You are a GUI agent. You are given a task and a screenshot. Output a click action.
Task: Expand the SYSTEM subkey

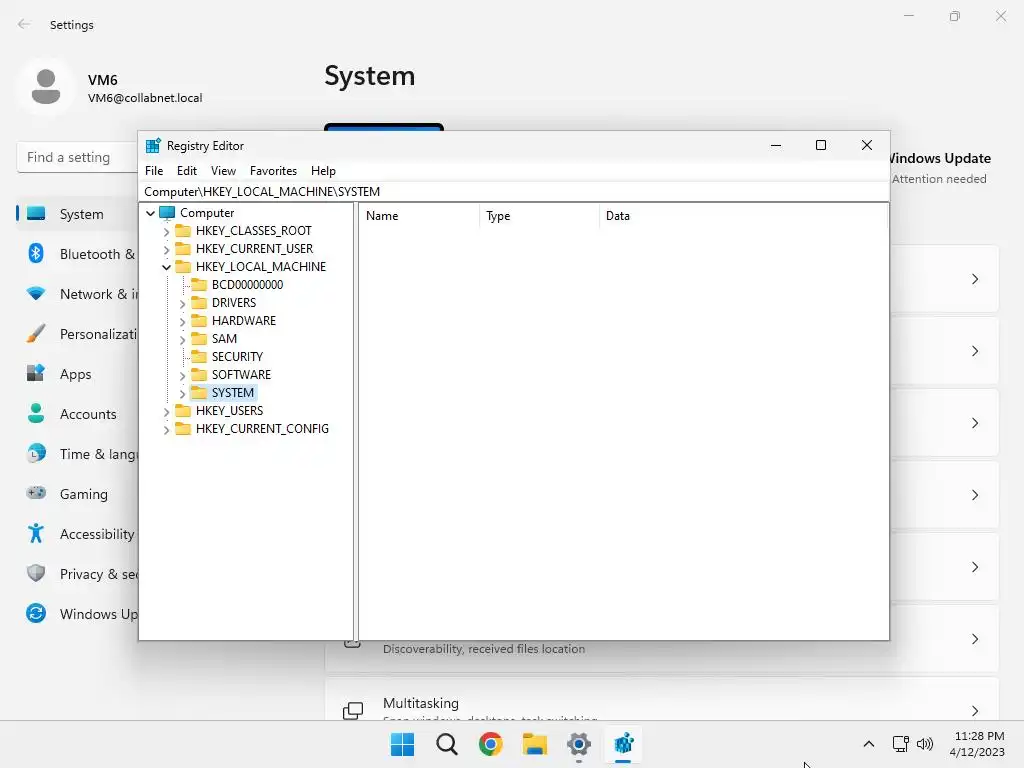point(182,393)
